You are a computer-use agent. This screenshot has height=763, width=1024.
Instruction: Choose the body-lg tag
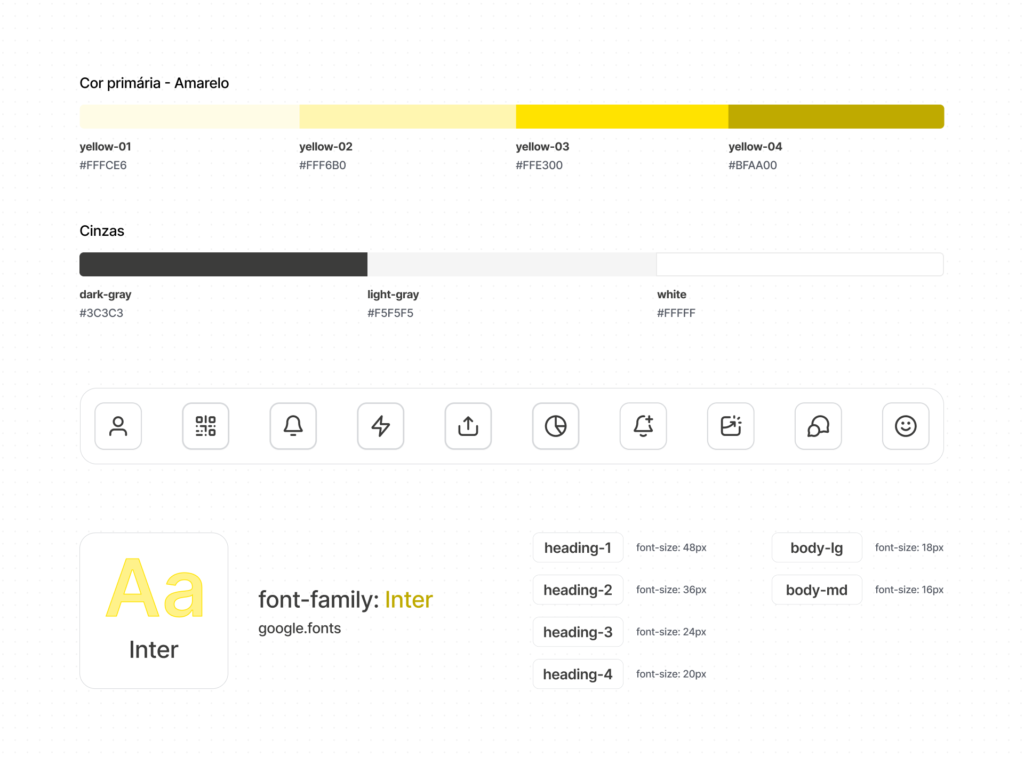coord(816,548)
